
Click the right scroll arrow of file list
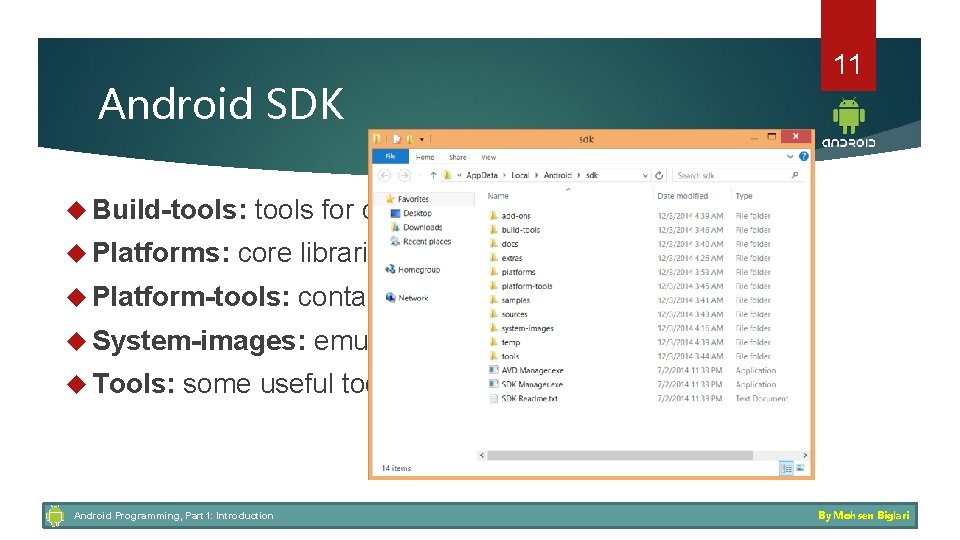click(804, 456)
